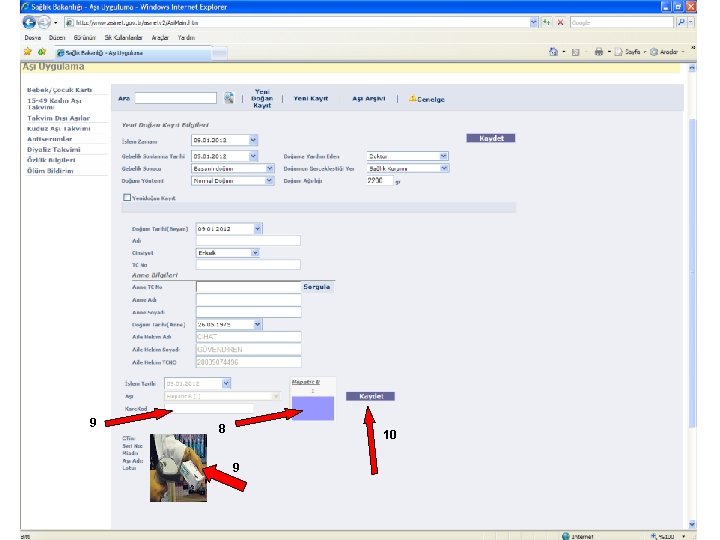Viewport: 720px width, 540px height.
Task: Open a new blank browser tab
Action: 219,53
